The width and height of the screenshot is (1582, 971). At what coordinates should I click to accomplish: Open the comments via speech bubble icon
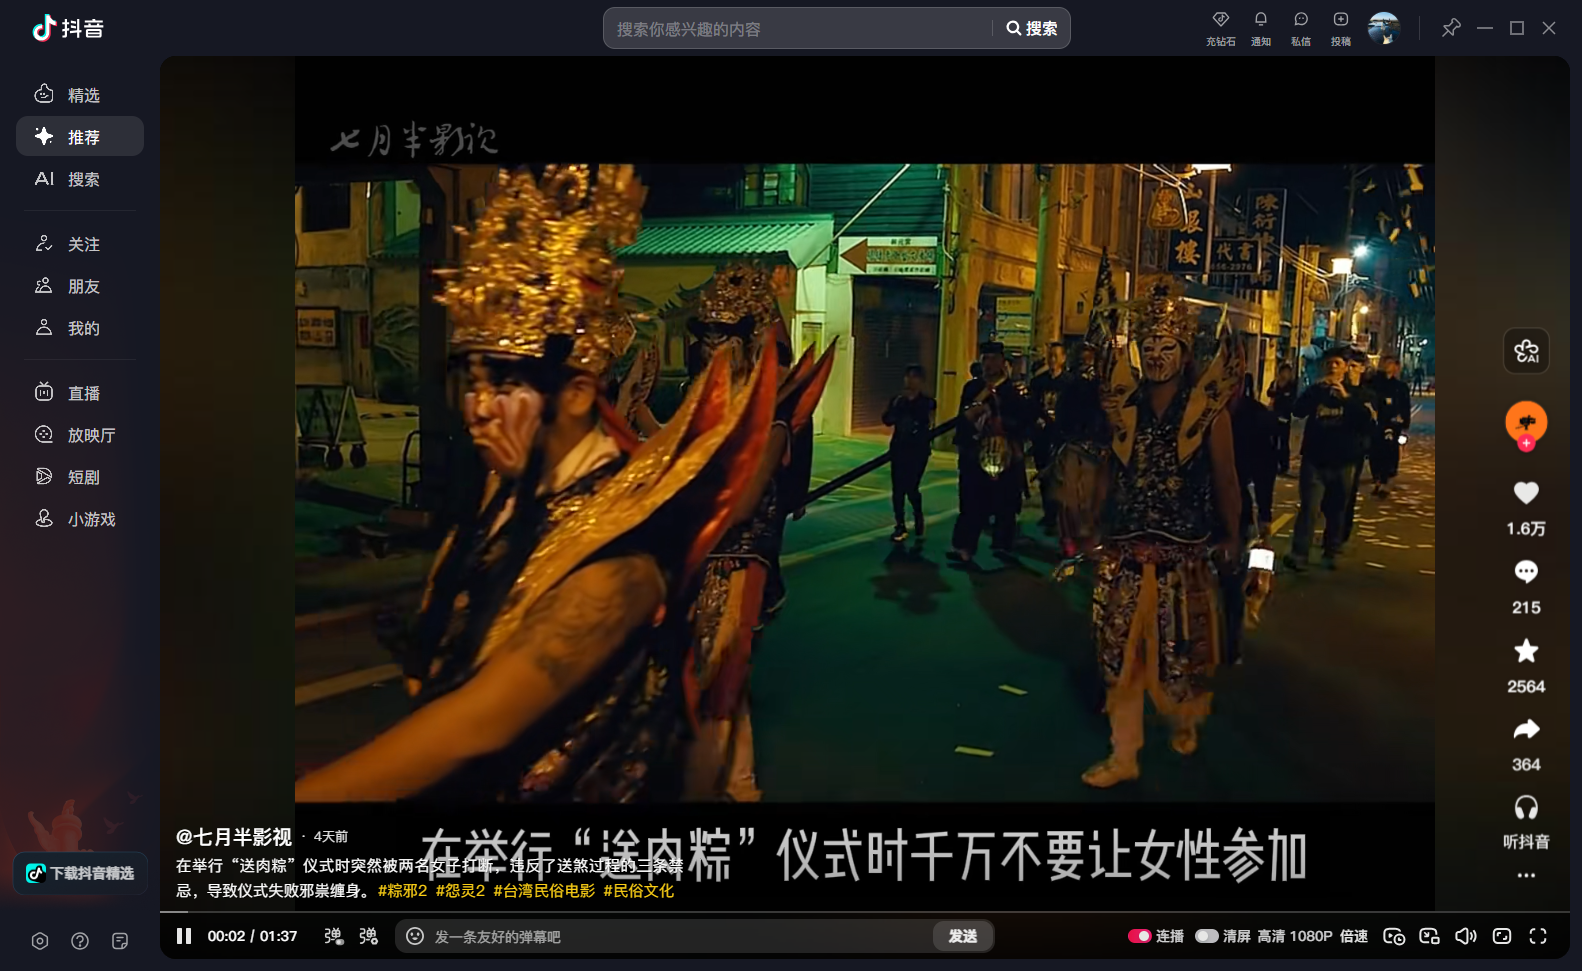click(1525, 572)
